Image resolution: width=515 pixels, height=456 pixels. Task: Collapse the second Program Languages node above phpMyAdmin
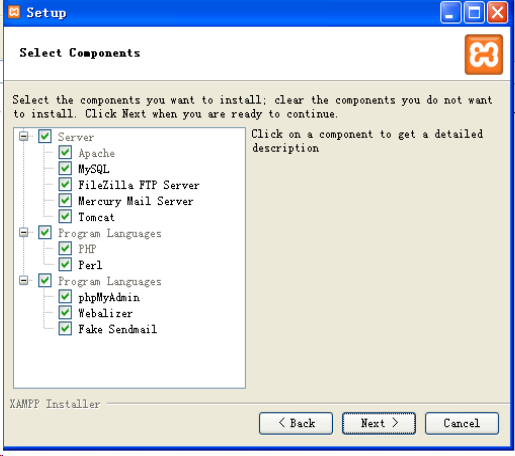[24, 280]
